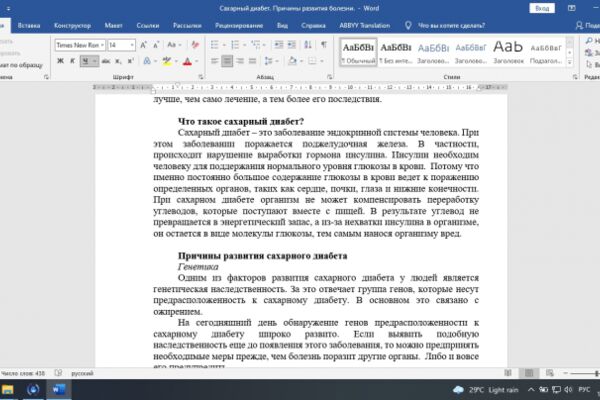Open the change case dropdown
This screenshot has width=600, height=400.
click(174, 45)
